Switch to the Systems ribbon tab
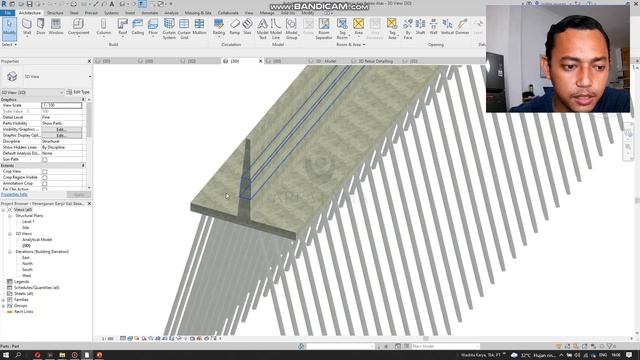This screenshot has width=640, height=360. click(111, 13)
